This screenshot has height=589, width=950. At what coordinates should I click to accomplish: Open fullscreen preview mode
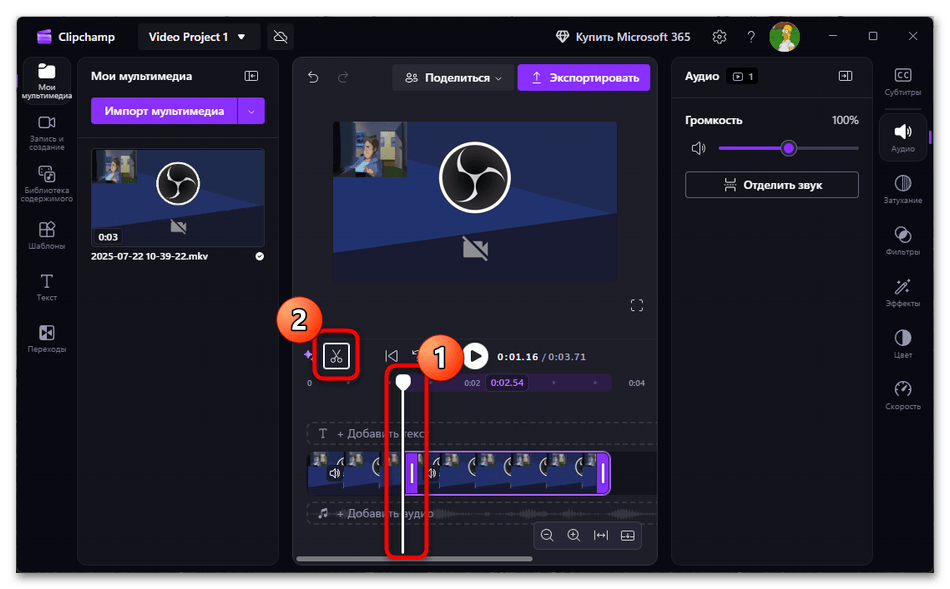[637, 305]
